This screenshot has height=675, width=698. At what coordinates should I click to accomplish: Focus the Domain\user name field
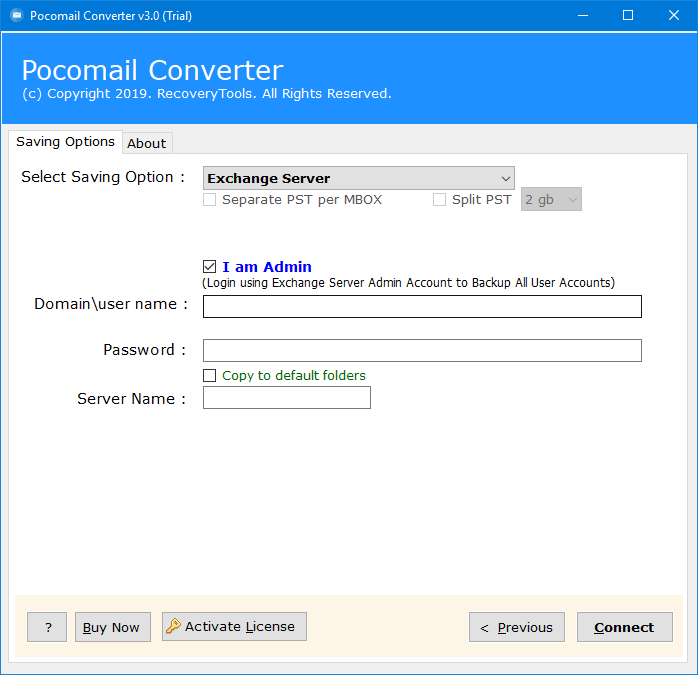point(422,306)
